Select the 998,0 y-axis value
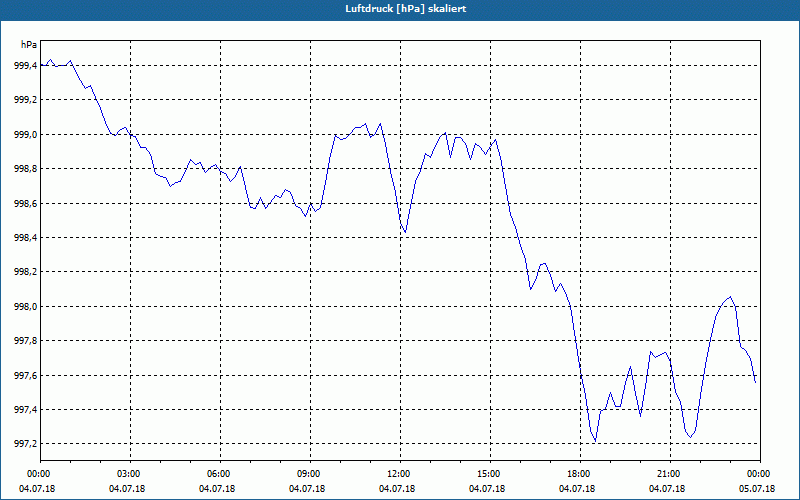Viewport: 800px width, 500px height. pos(25,307)
